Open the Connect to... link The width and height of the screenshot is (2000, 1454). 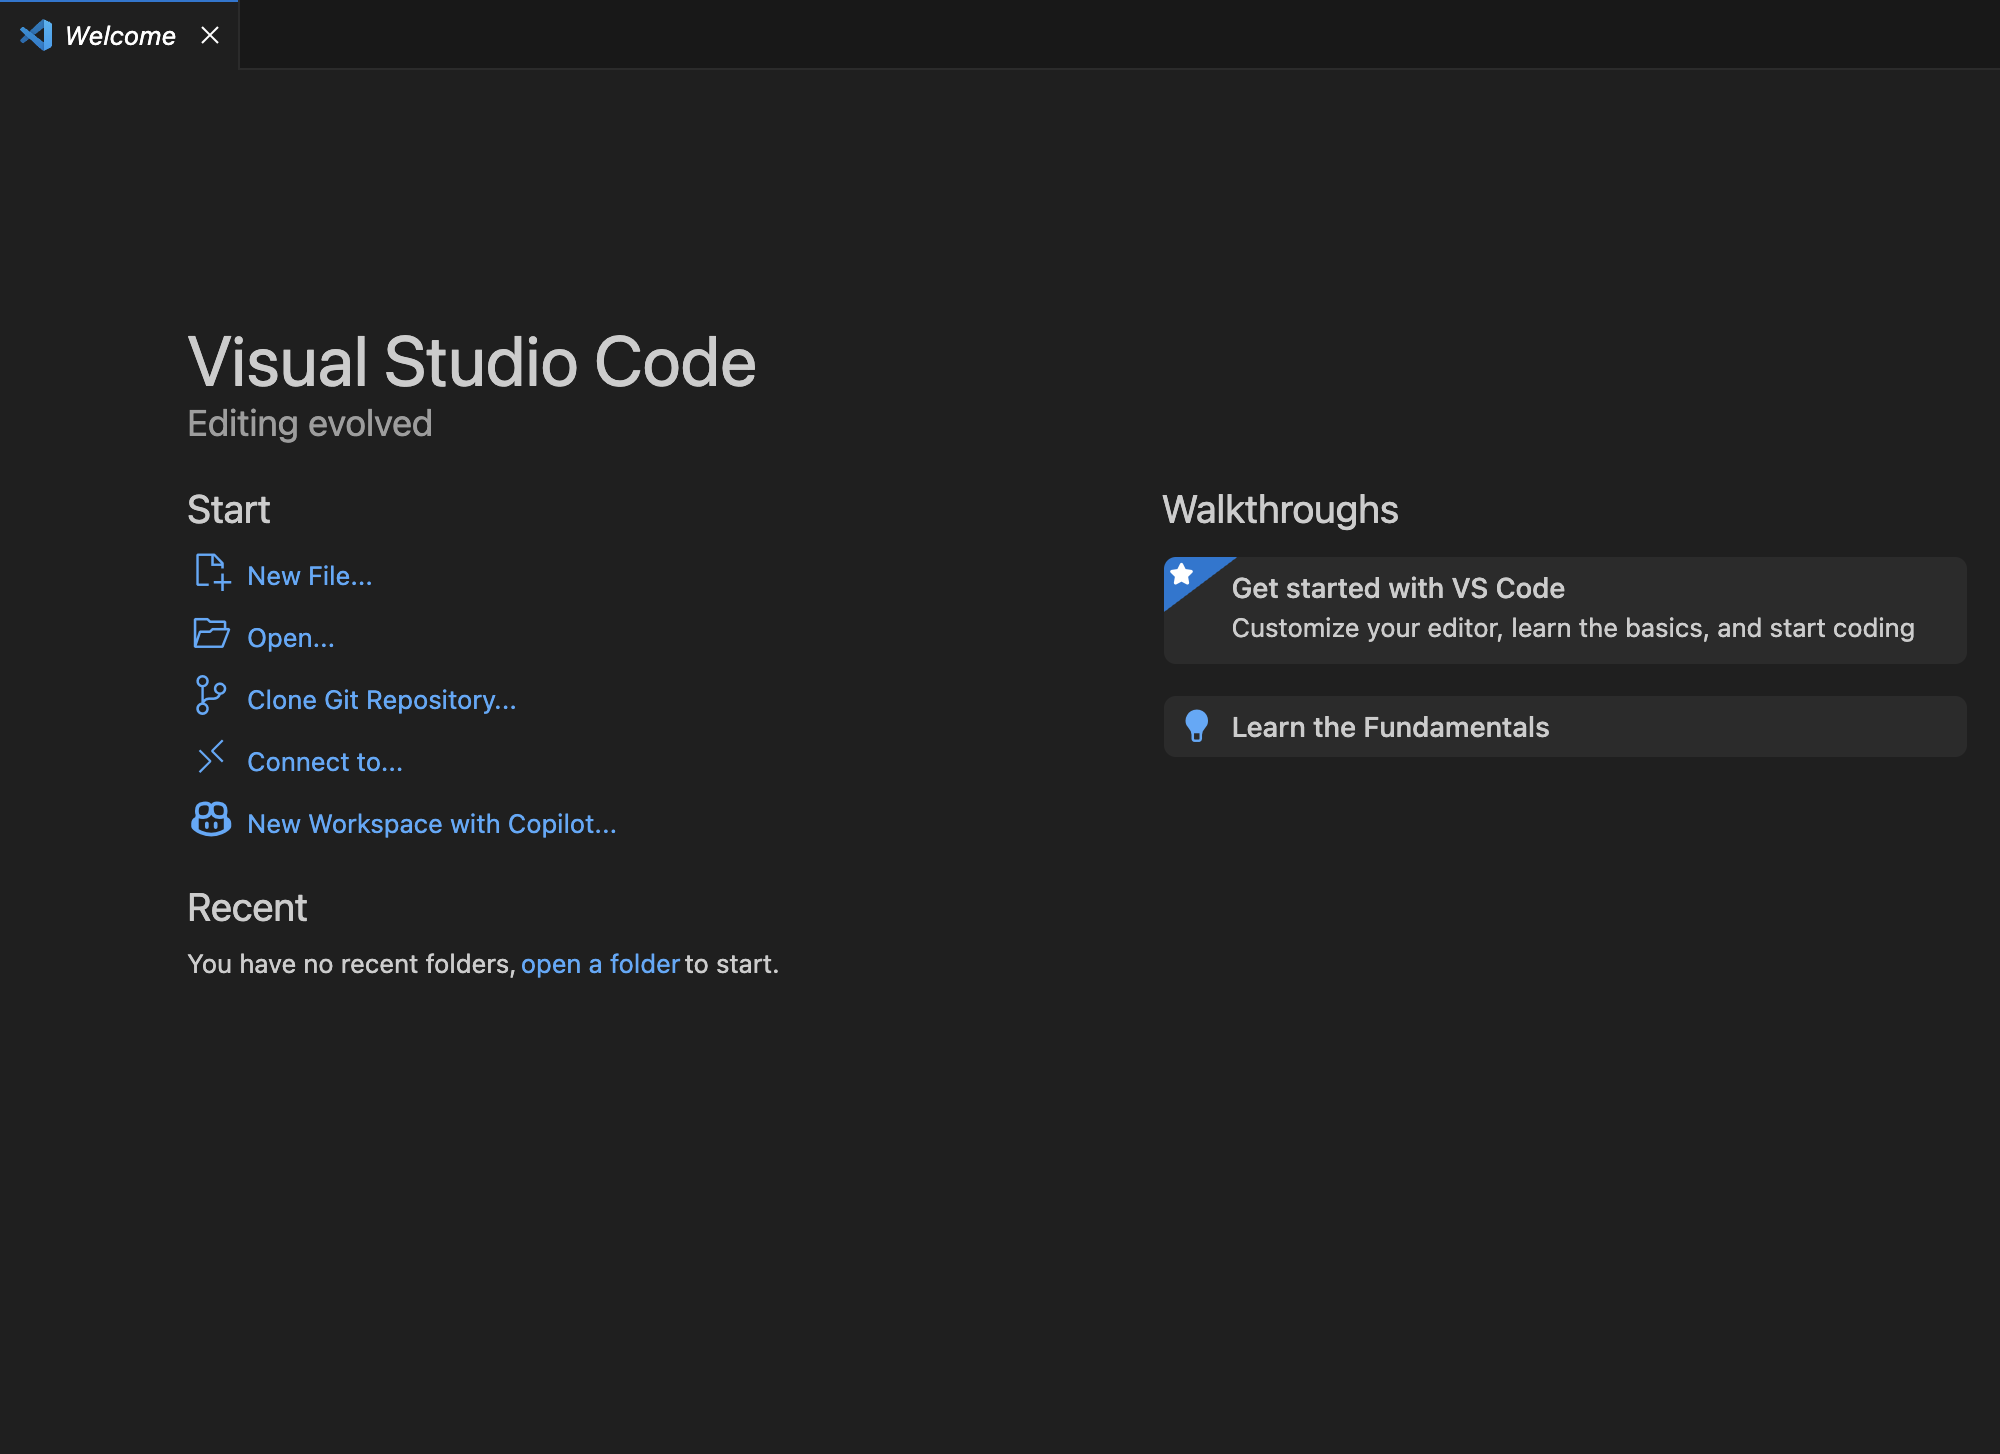(x=325, y=762)
